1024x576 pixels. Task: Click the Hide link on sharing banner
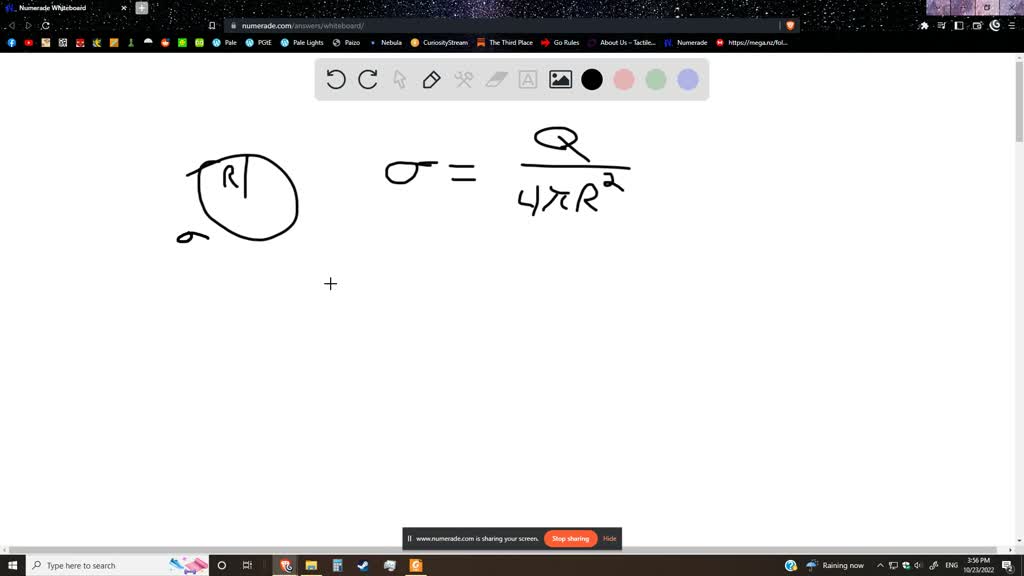[609, 538]
